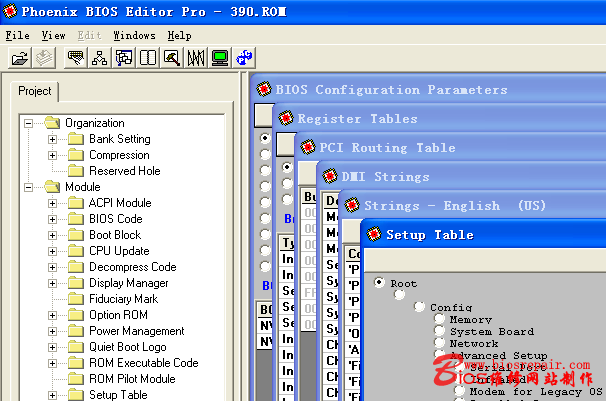Select the Decompress Code tree item
Screen dimensions: 606x401
tap(133, 267)
